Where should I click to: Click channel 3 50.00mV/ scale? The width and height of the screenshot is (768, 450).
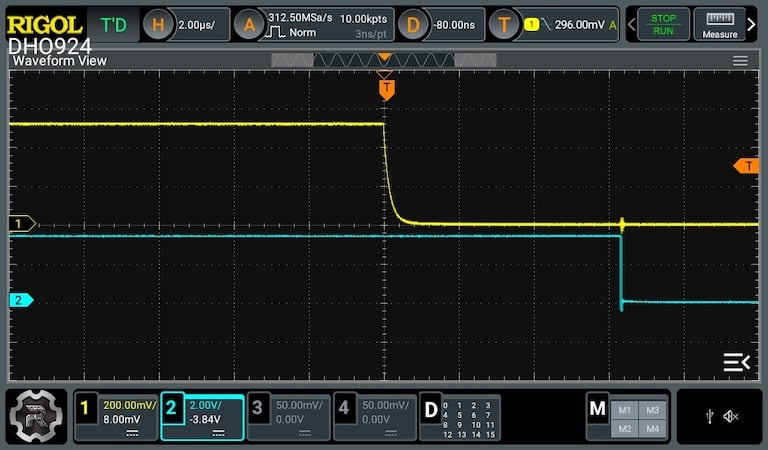tap(299, 405)
